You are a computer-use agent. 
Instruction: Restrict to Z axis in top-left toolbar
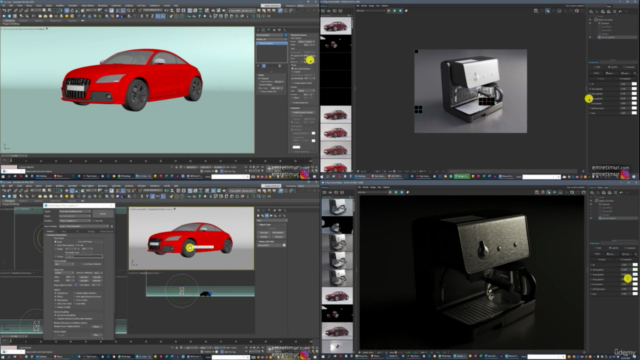(152, 16)
